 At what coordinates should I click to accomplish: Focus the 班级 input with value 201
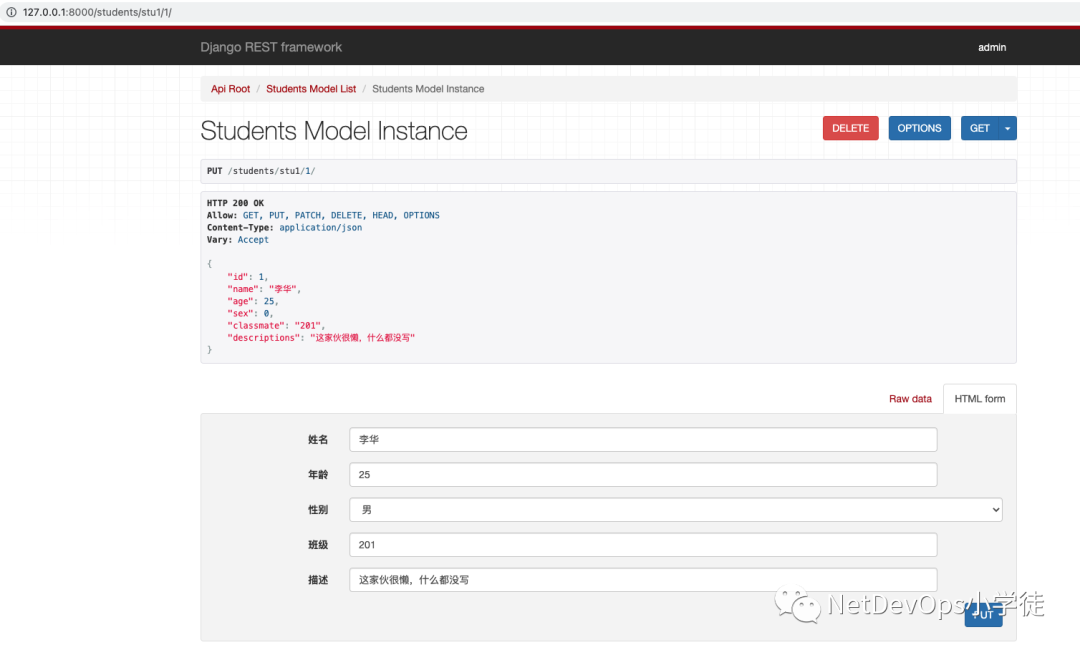click(x=643, y=545)
